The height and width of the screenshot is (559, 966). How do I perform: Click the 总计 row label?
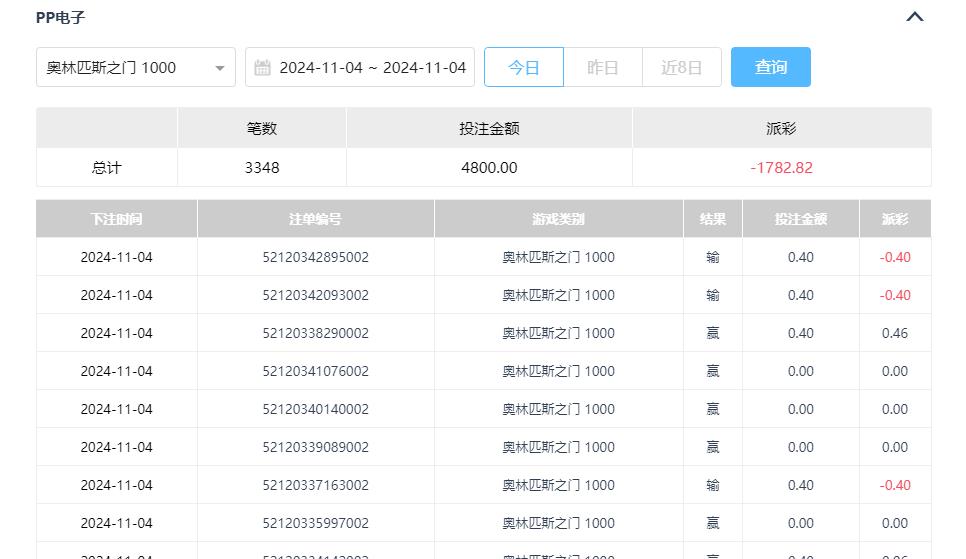coord(107,168)
